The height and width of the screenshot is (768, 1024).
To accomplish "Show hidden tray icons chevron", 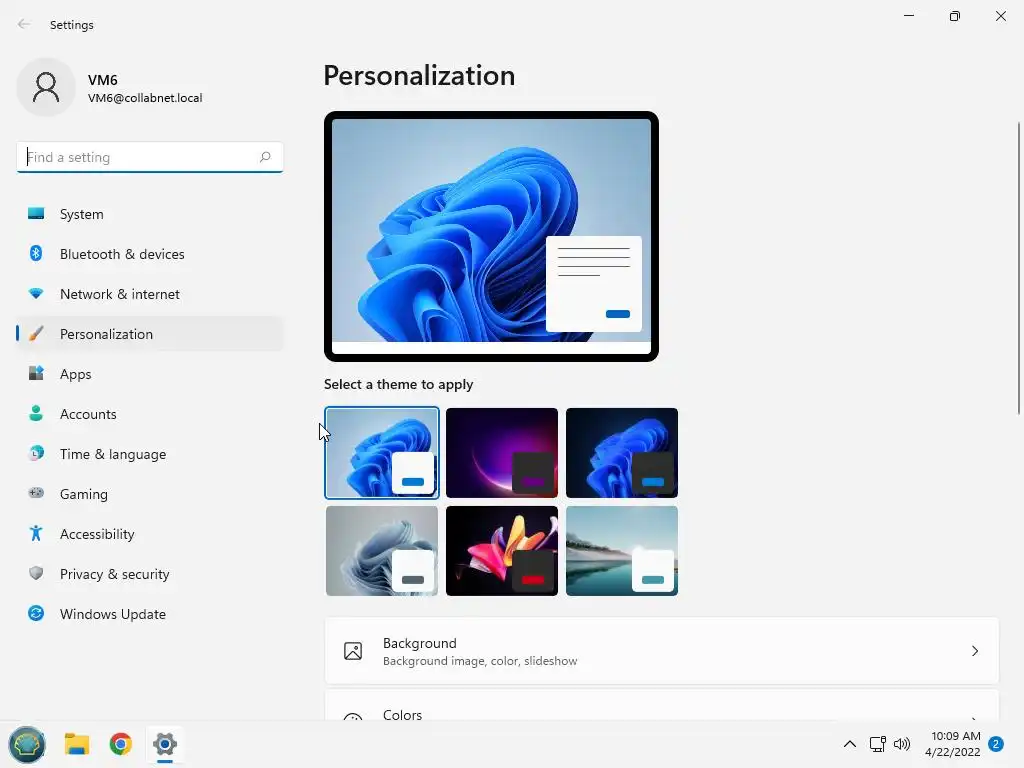I will click(x=850, y=744).
